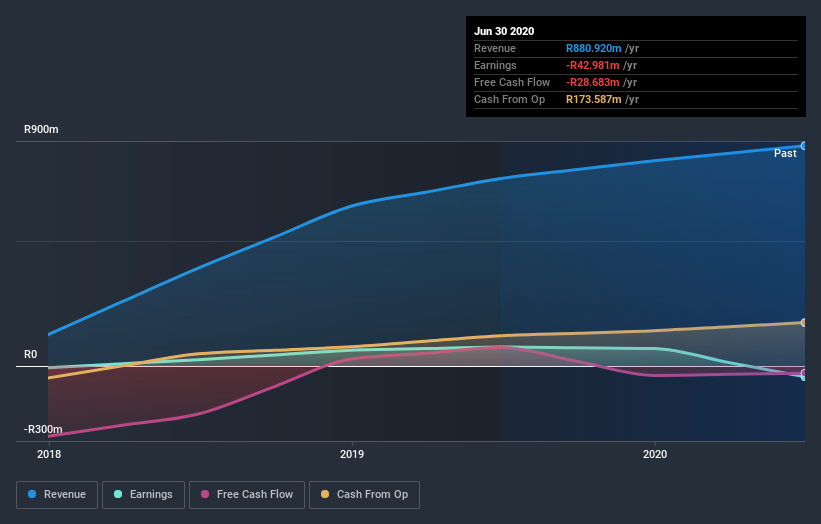Click the Revenue row label in tooltip
The image size is (821, 524).
[x=495, y=48]
